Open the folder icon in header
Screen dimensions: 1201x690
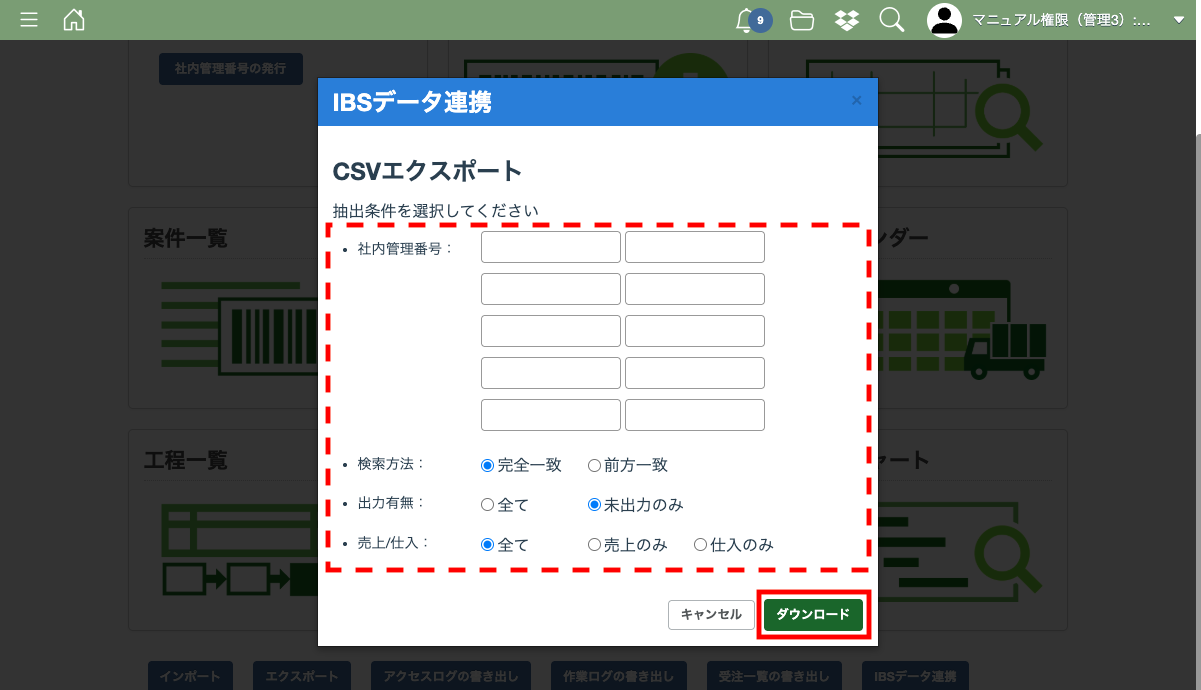pyautogui.click(x=802, y=20)
